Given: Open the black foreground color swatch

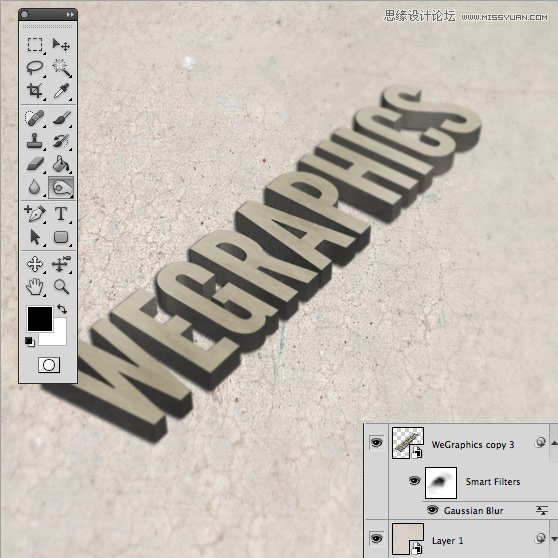Looking at the screenshot, I should 40,319.
